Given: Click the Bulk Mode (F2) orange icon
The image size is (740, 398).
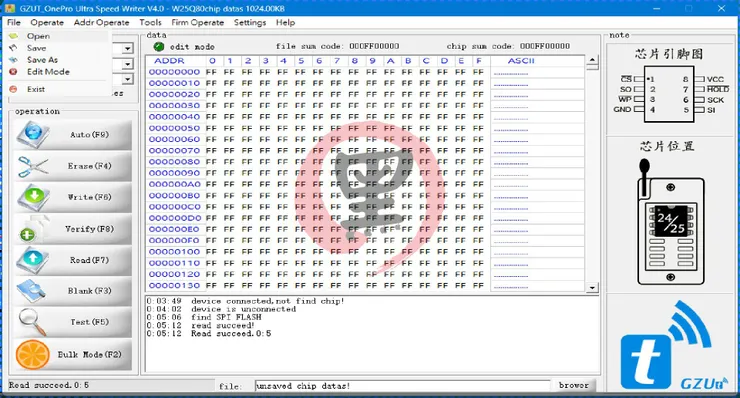Looking at the screenshot, I should pos(32,354).
